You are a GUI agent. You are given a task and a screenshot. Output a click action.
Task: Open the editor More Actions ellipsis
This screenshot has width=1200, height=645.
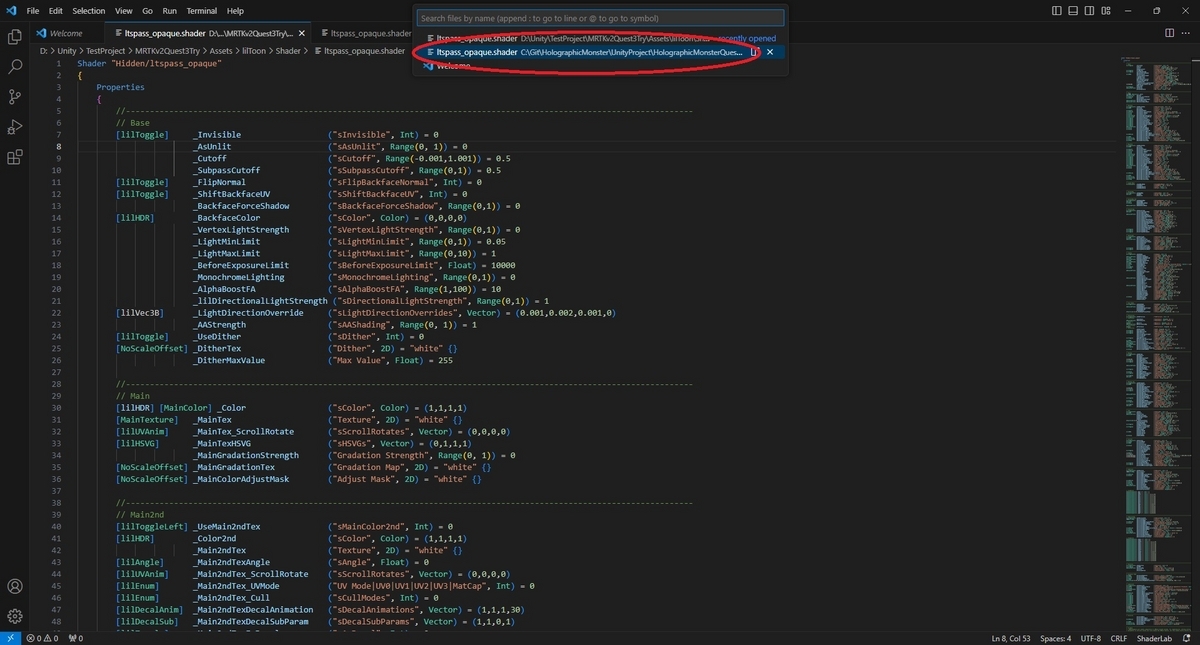1184,33
